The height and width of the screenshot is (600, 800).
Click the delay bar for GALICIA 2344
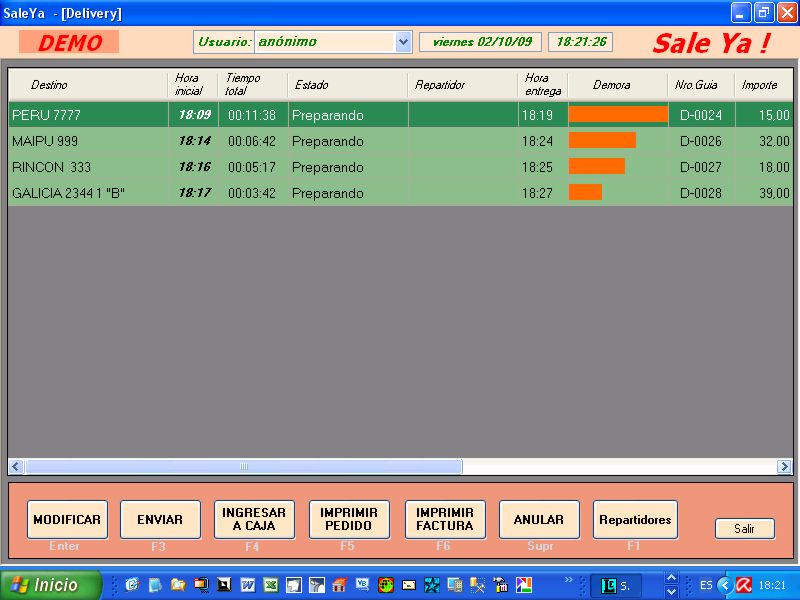(x=586, y=192)
